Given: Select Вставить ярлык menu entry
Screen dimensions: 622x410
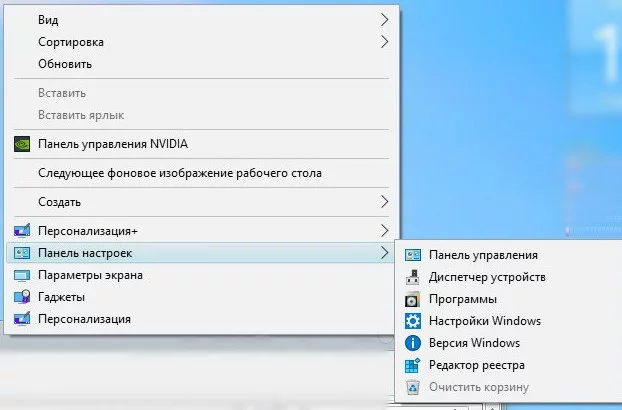Looking at the screenshot, I should [201, 115].
